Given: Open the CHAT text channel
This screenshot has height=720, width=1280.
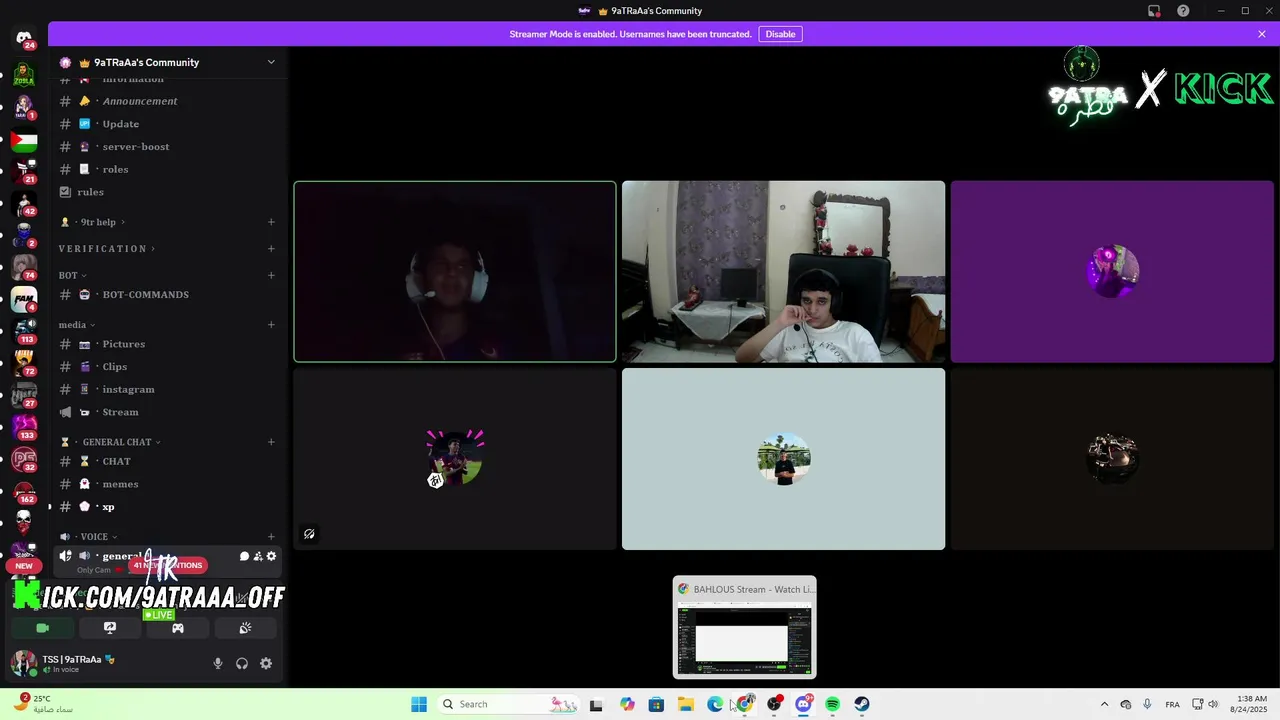Looking at the screenshot, I should click(x=167, y=462).
